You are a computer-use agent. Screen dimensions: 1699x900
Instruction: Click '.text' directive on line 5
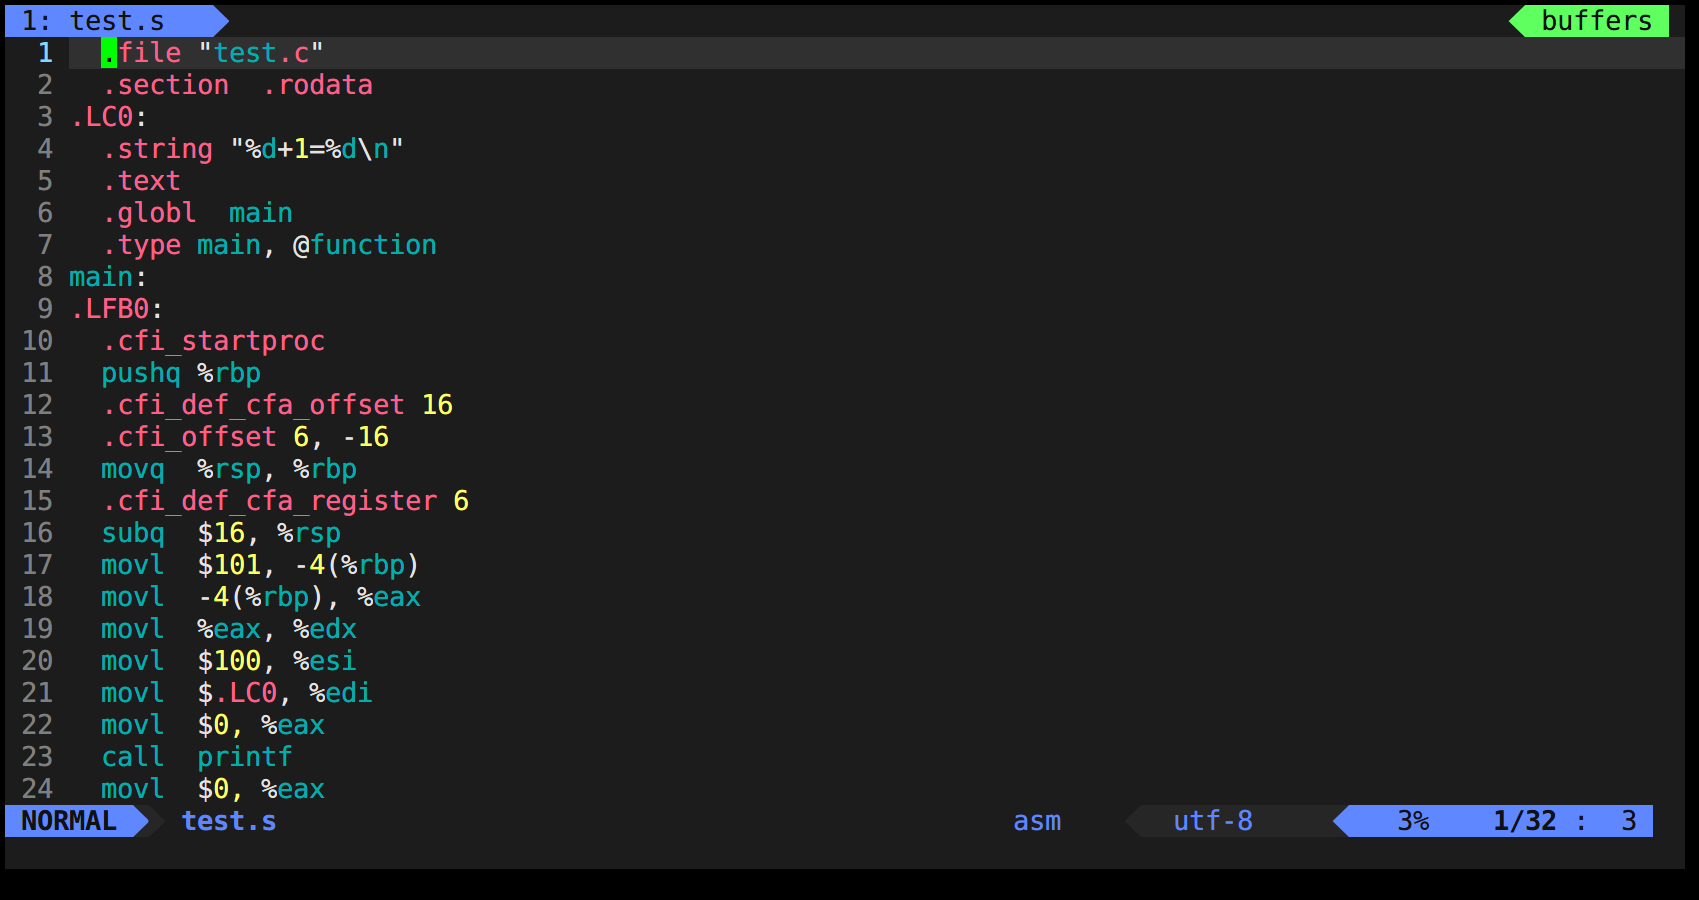141,181
